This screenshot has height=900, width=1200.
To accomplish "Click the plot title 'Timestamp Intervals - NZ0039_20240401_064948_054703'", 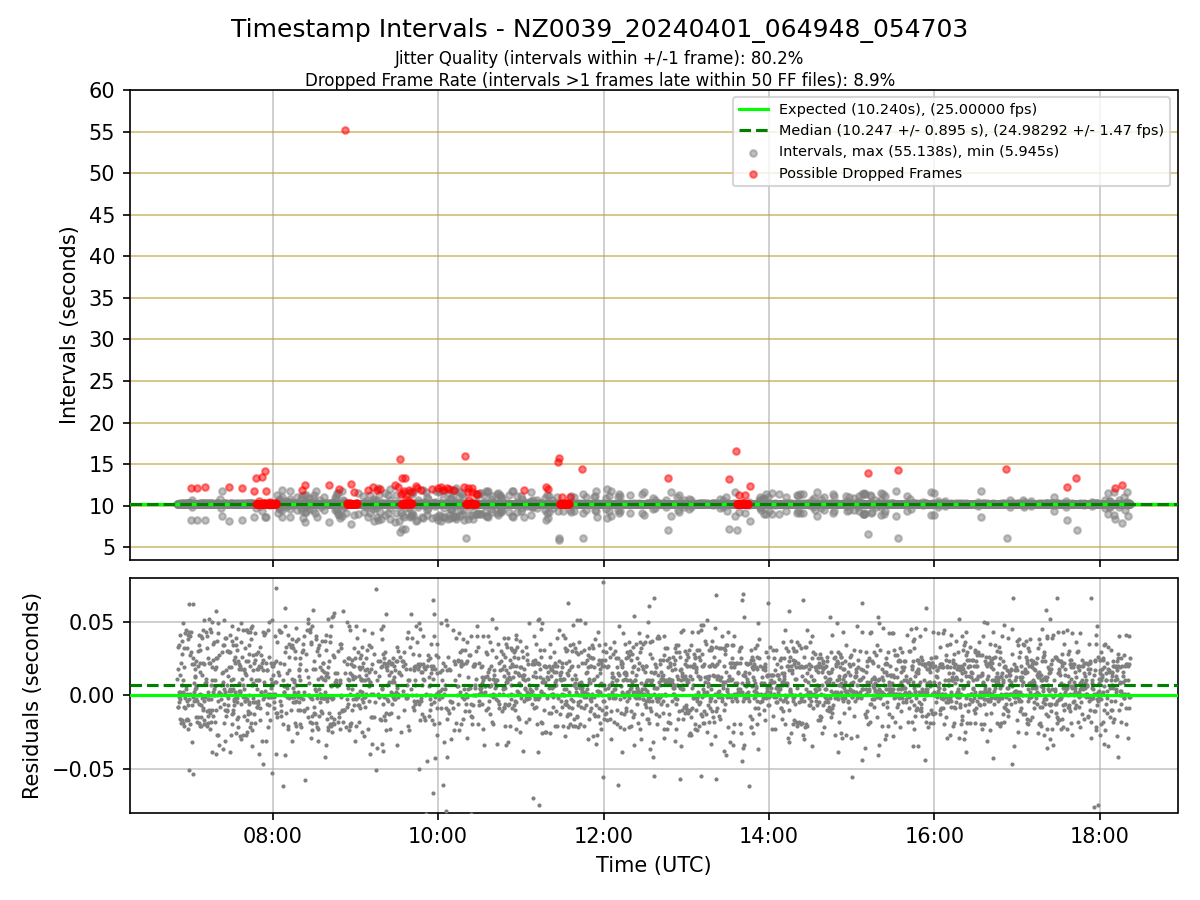I will click(x=599, y=29).
